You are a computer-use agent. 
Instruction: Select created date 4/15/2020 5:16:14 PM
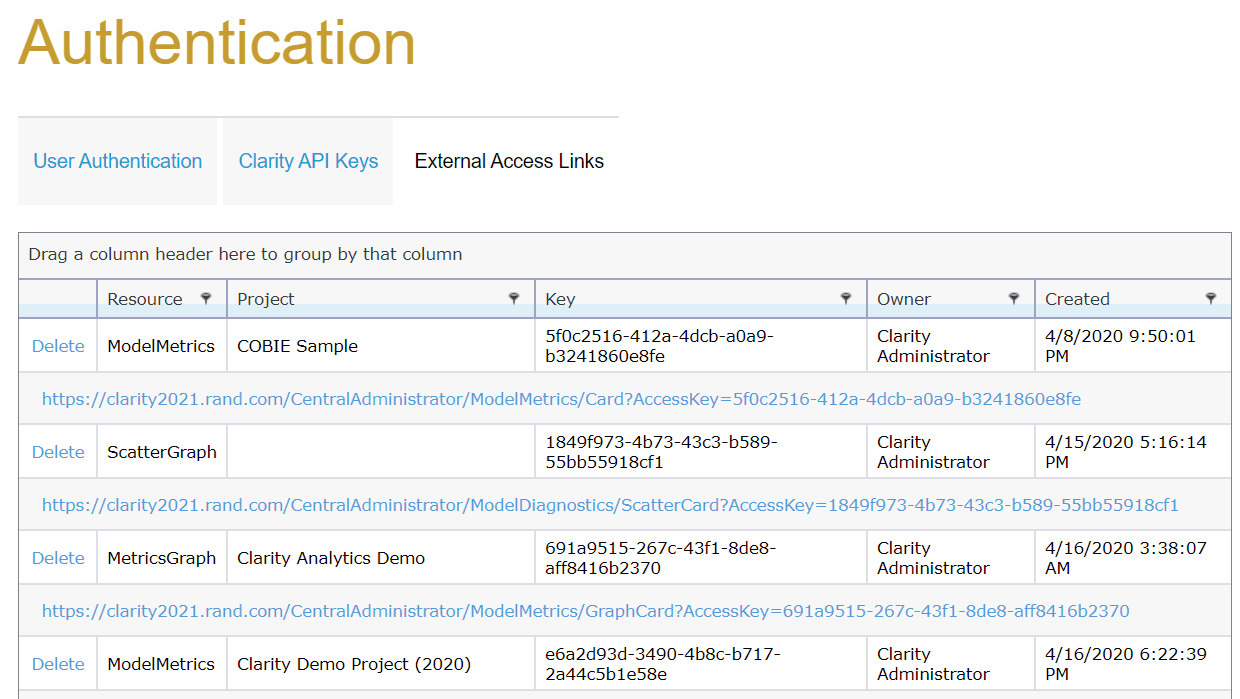[1133, 452]
